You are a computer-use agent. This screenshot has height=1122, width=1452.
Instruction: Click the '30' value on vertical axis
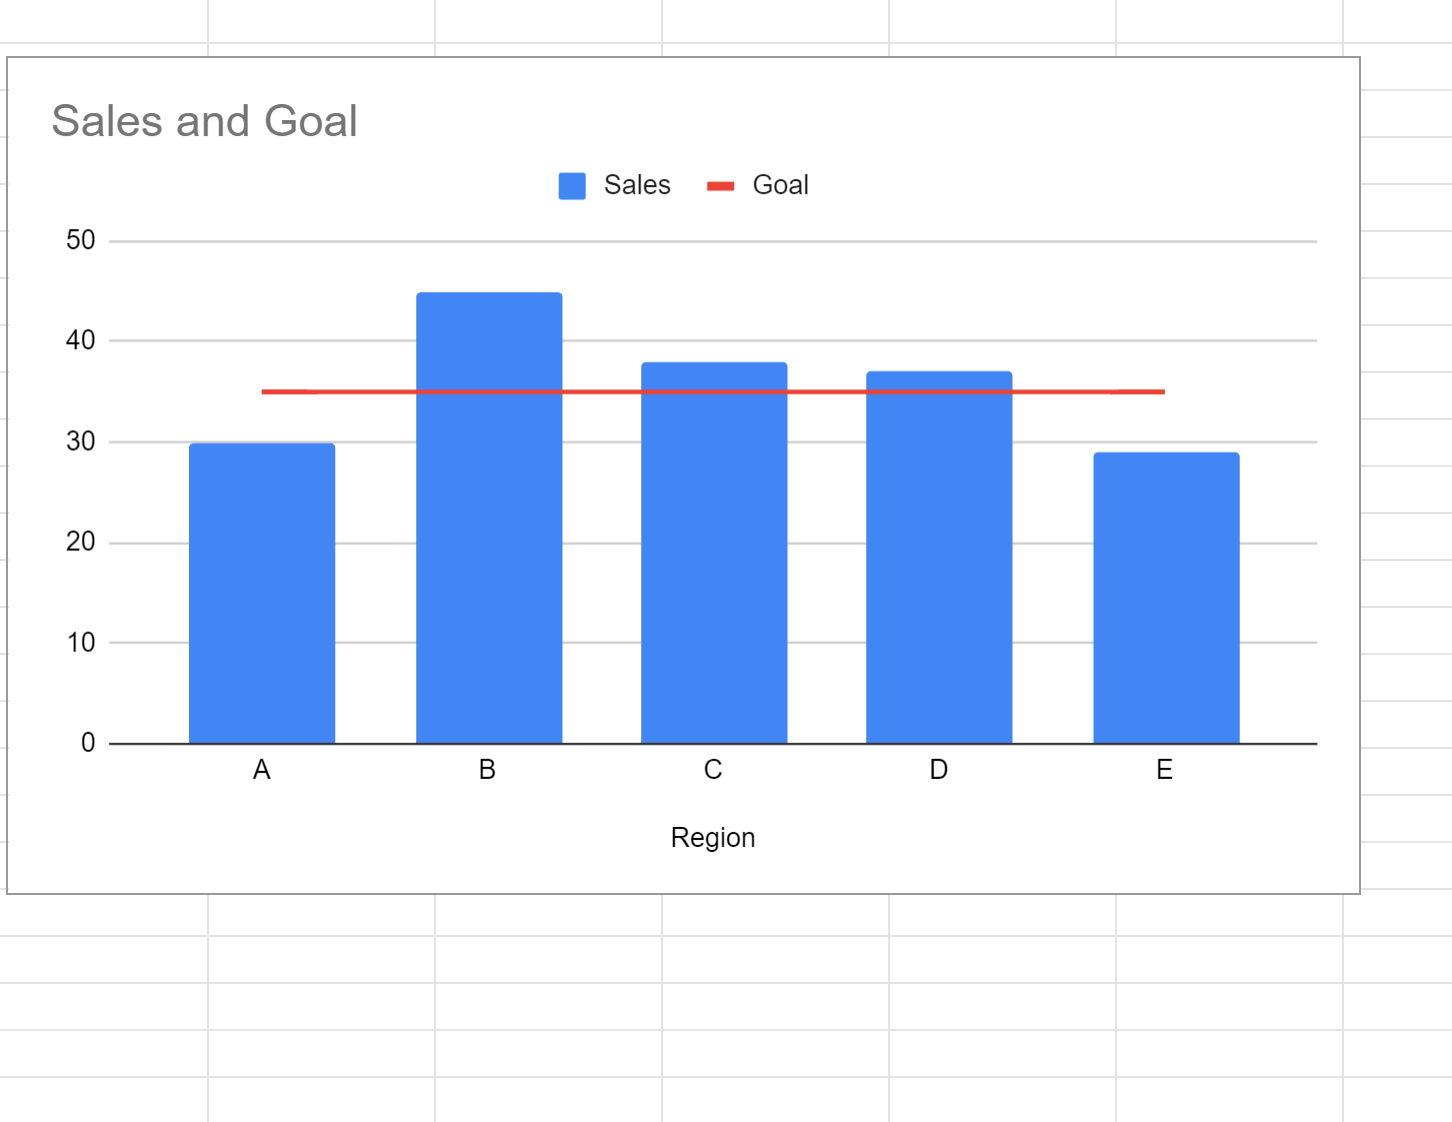click(80, 441)
